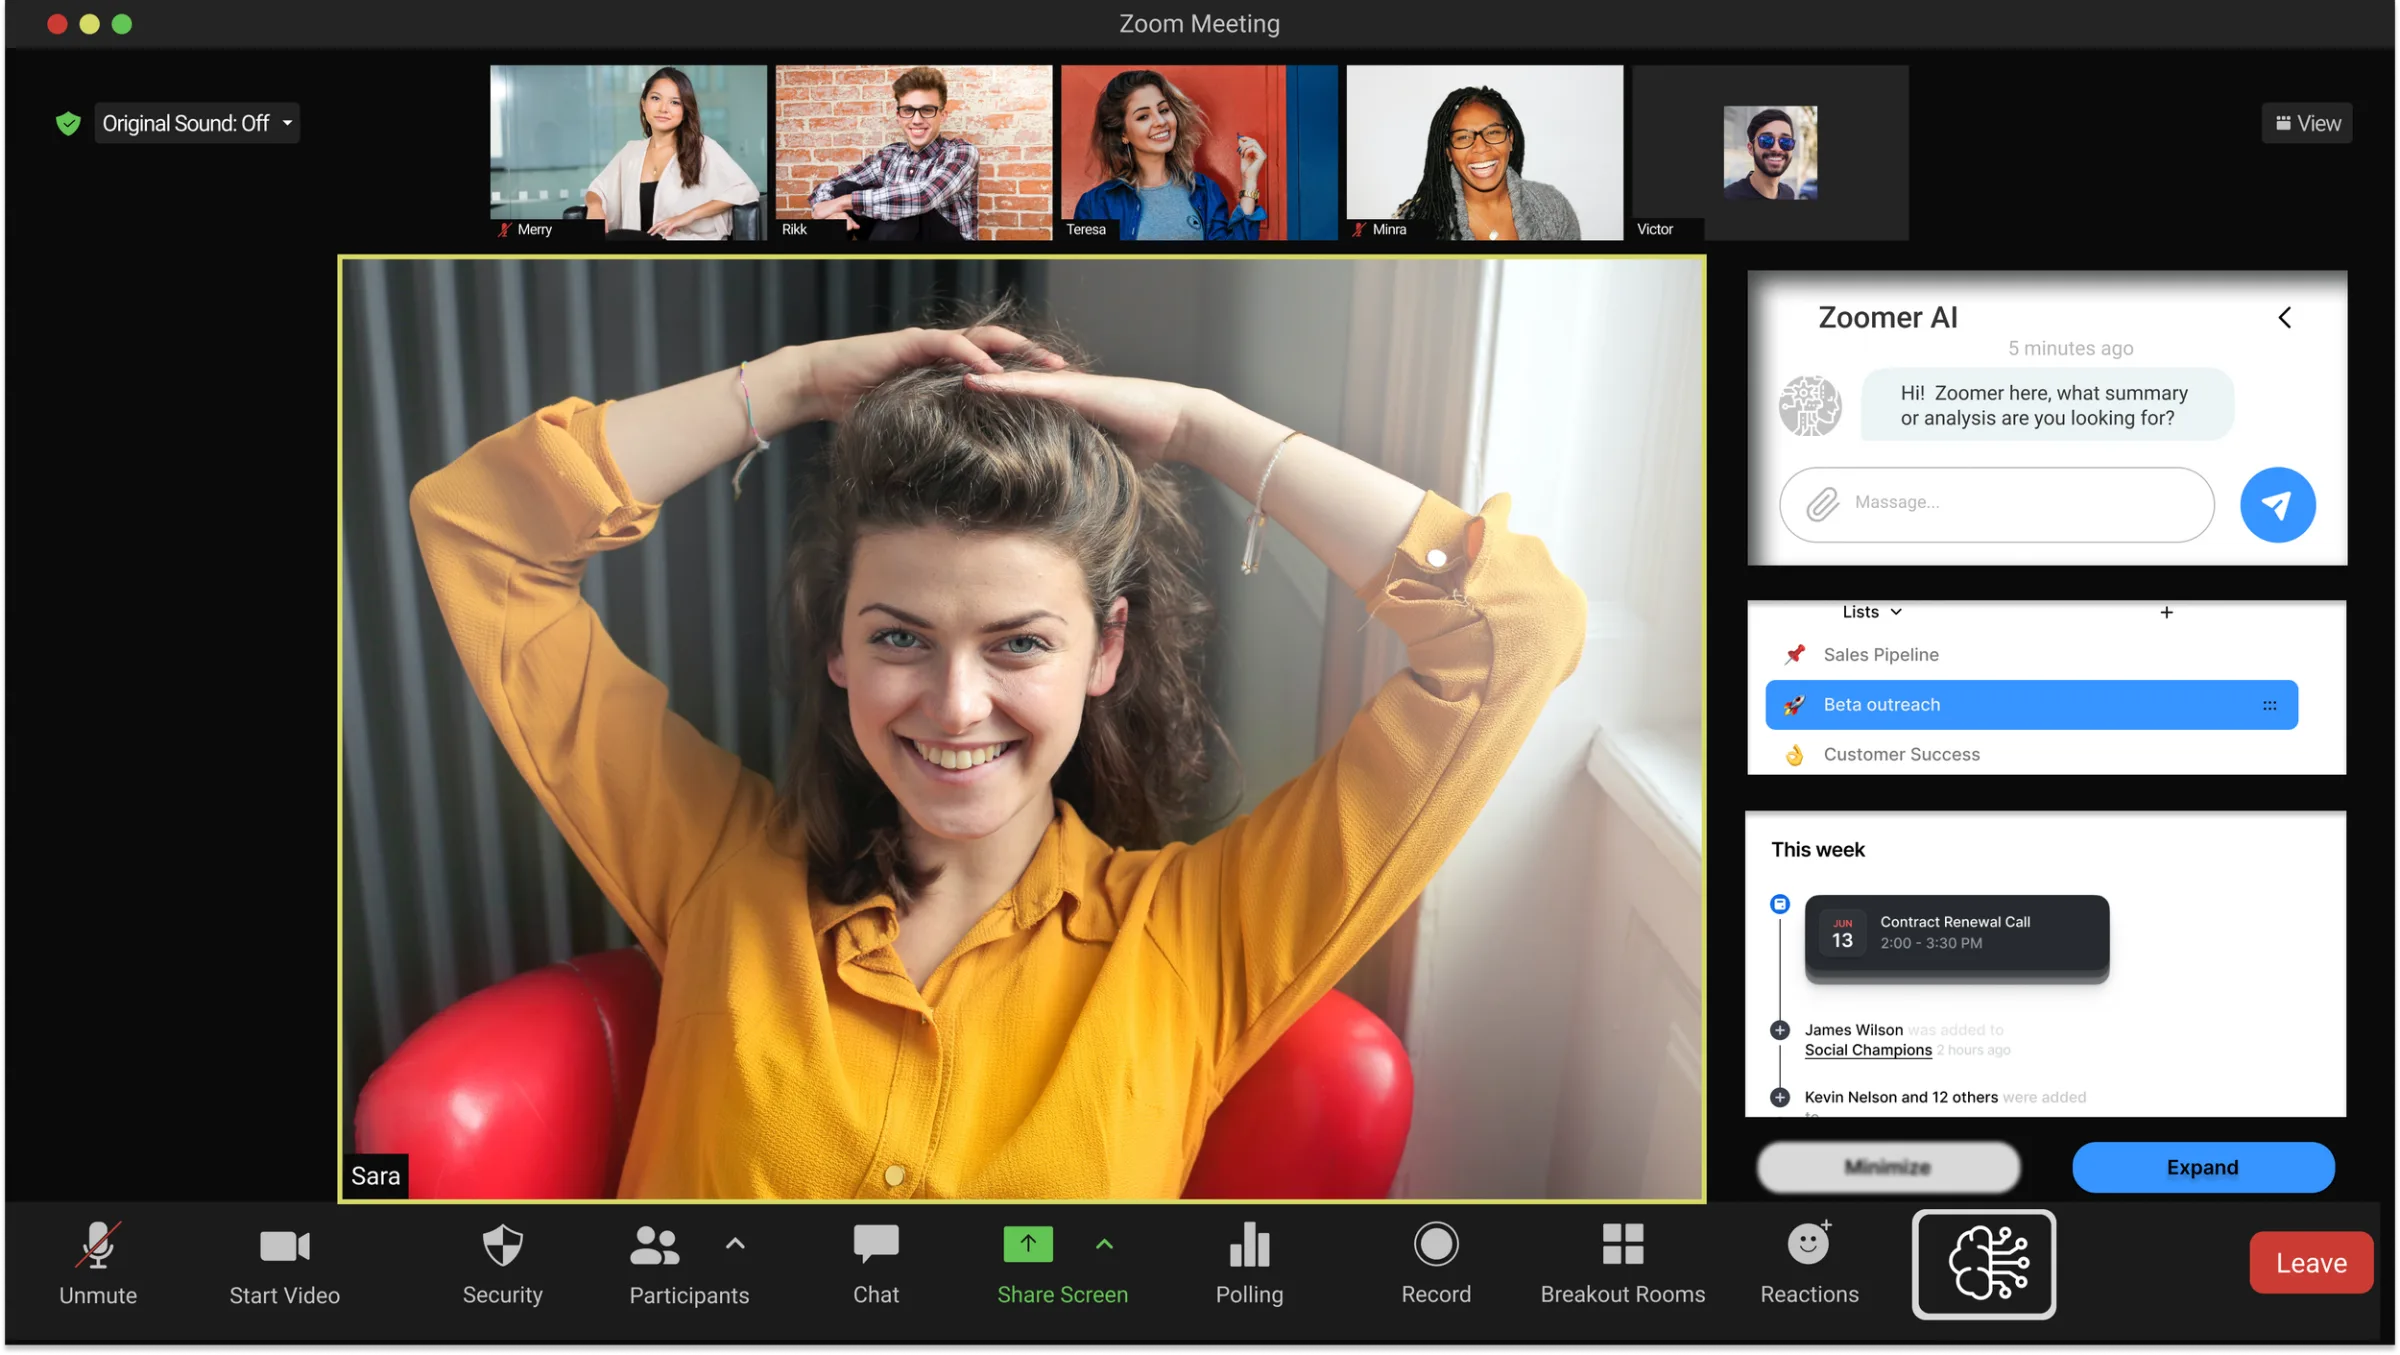Viewport: 2400px width, 1355px height.
Task: Leave the meeting
Action: click(2310, 1262)
